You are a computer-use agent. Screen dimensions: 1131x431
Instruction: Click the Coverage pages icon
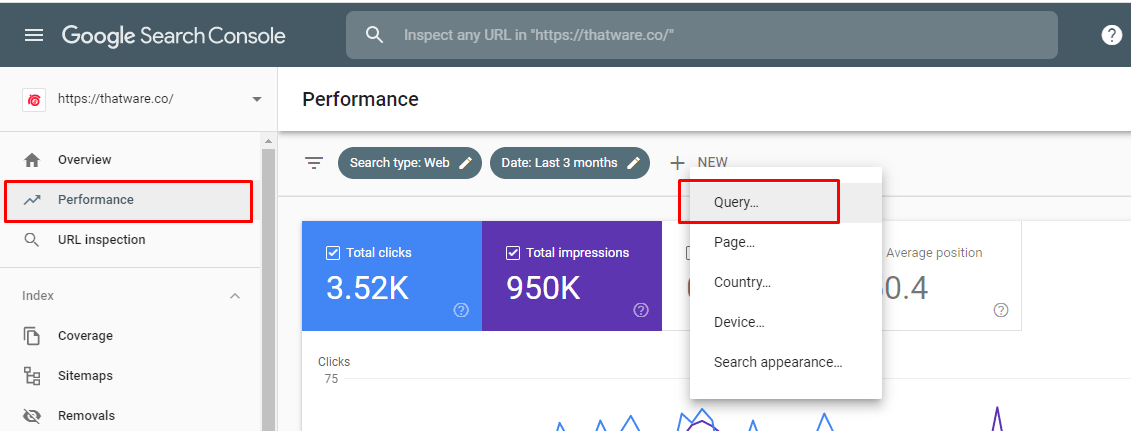pyautogui.click(x=32, y=336)
